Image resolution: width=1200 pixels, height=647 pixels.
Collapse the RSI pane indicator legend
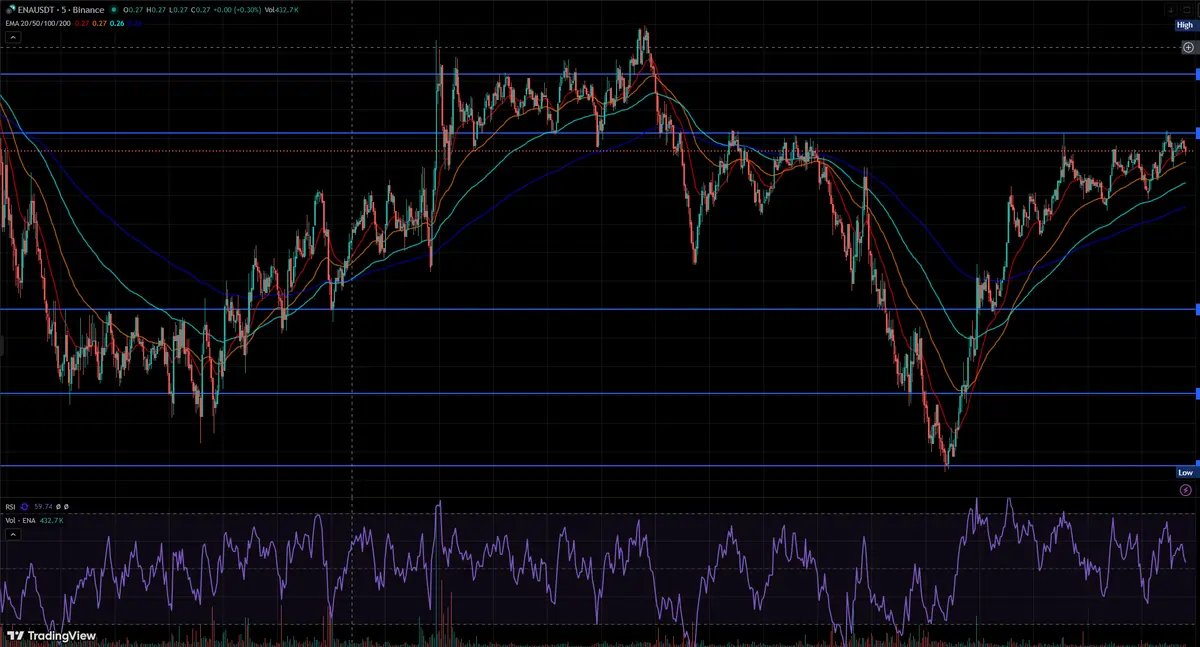[x=13, y=535]
